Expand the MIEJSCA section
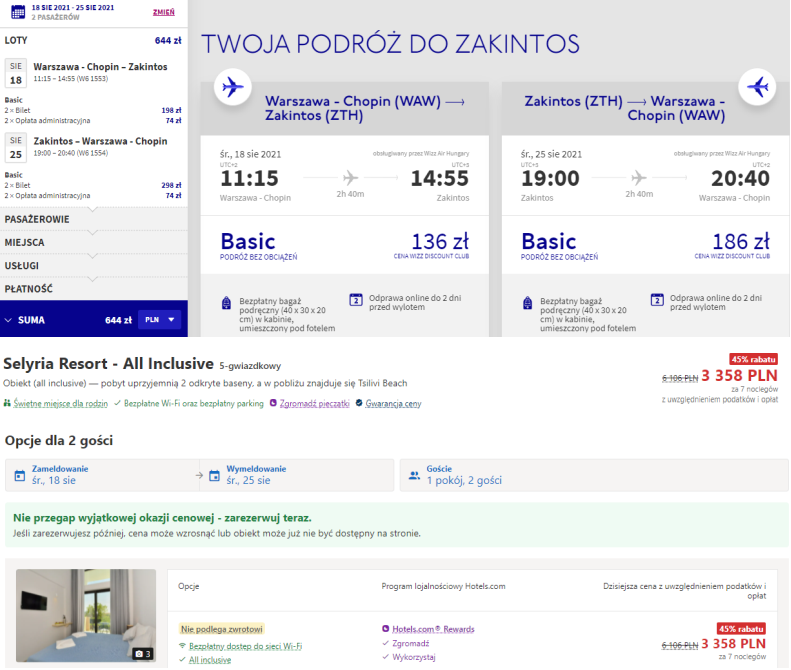Viewport: 791px width, 670px height. click(x=94, y=242)
